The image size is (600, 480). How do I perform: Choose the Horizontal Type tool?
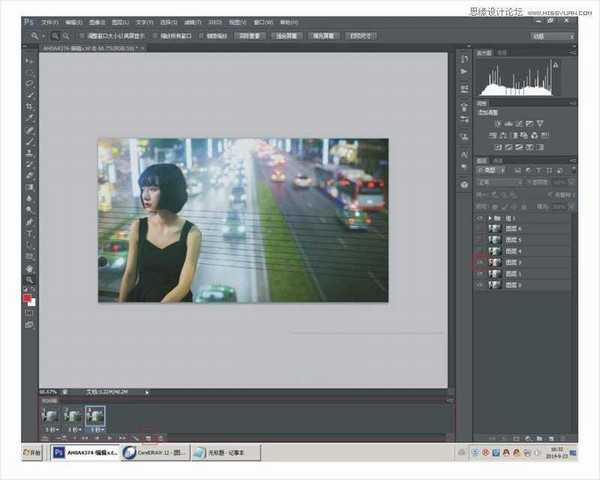pos(29,234)
